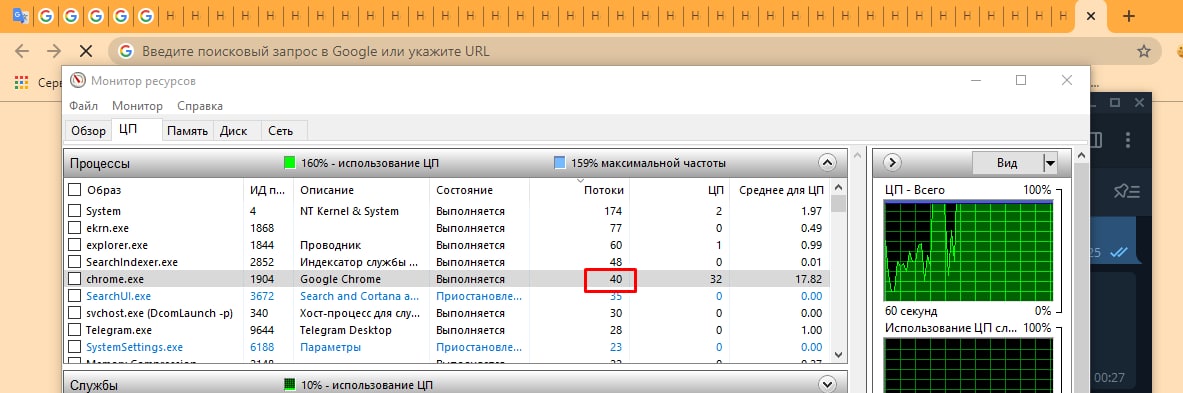Click the Вид button
This screenshot has width=1183, height=393.
1007,163
